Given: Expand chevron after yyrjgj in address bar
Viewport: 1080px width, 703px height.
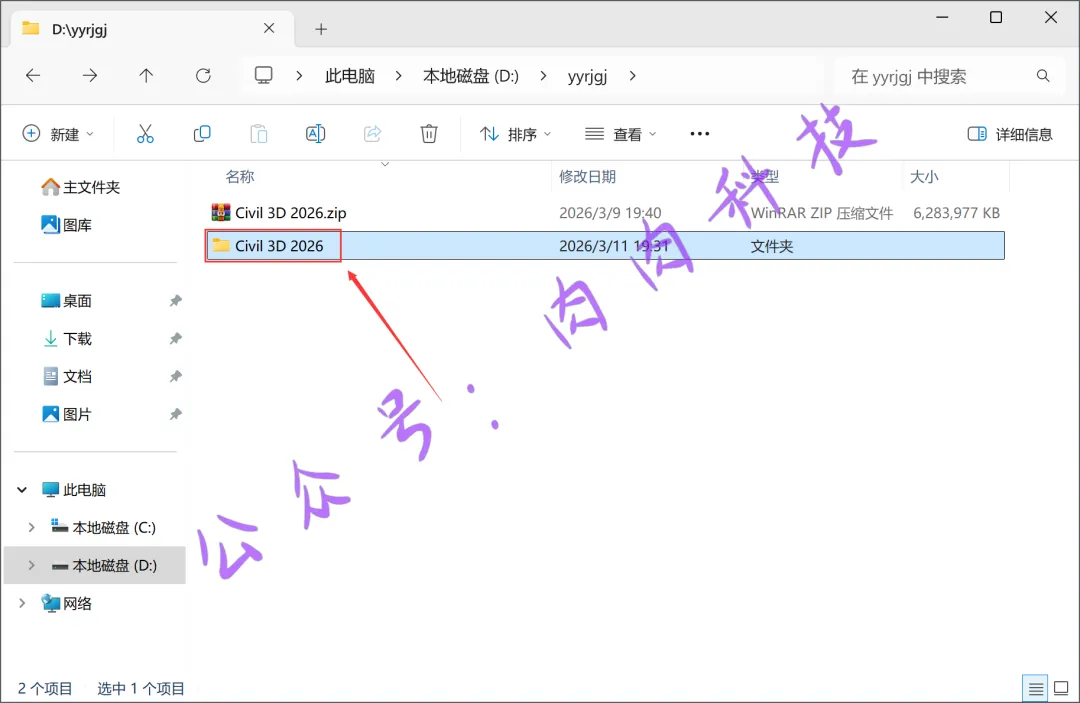Looking at the screenshot, I should pos(632,76).
